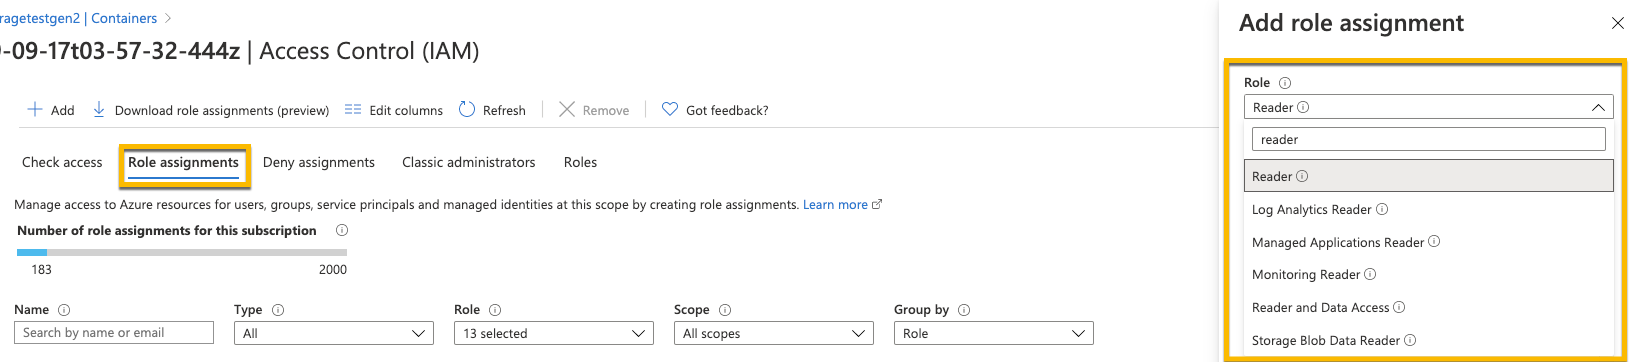Open the Type filter dropdown showing All

334,333
